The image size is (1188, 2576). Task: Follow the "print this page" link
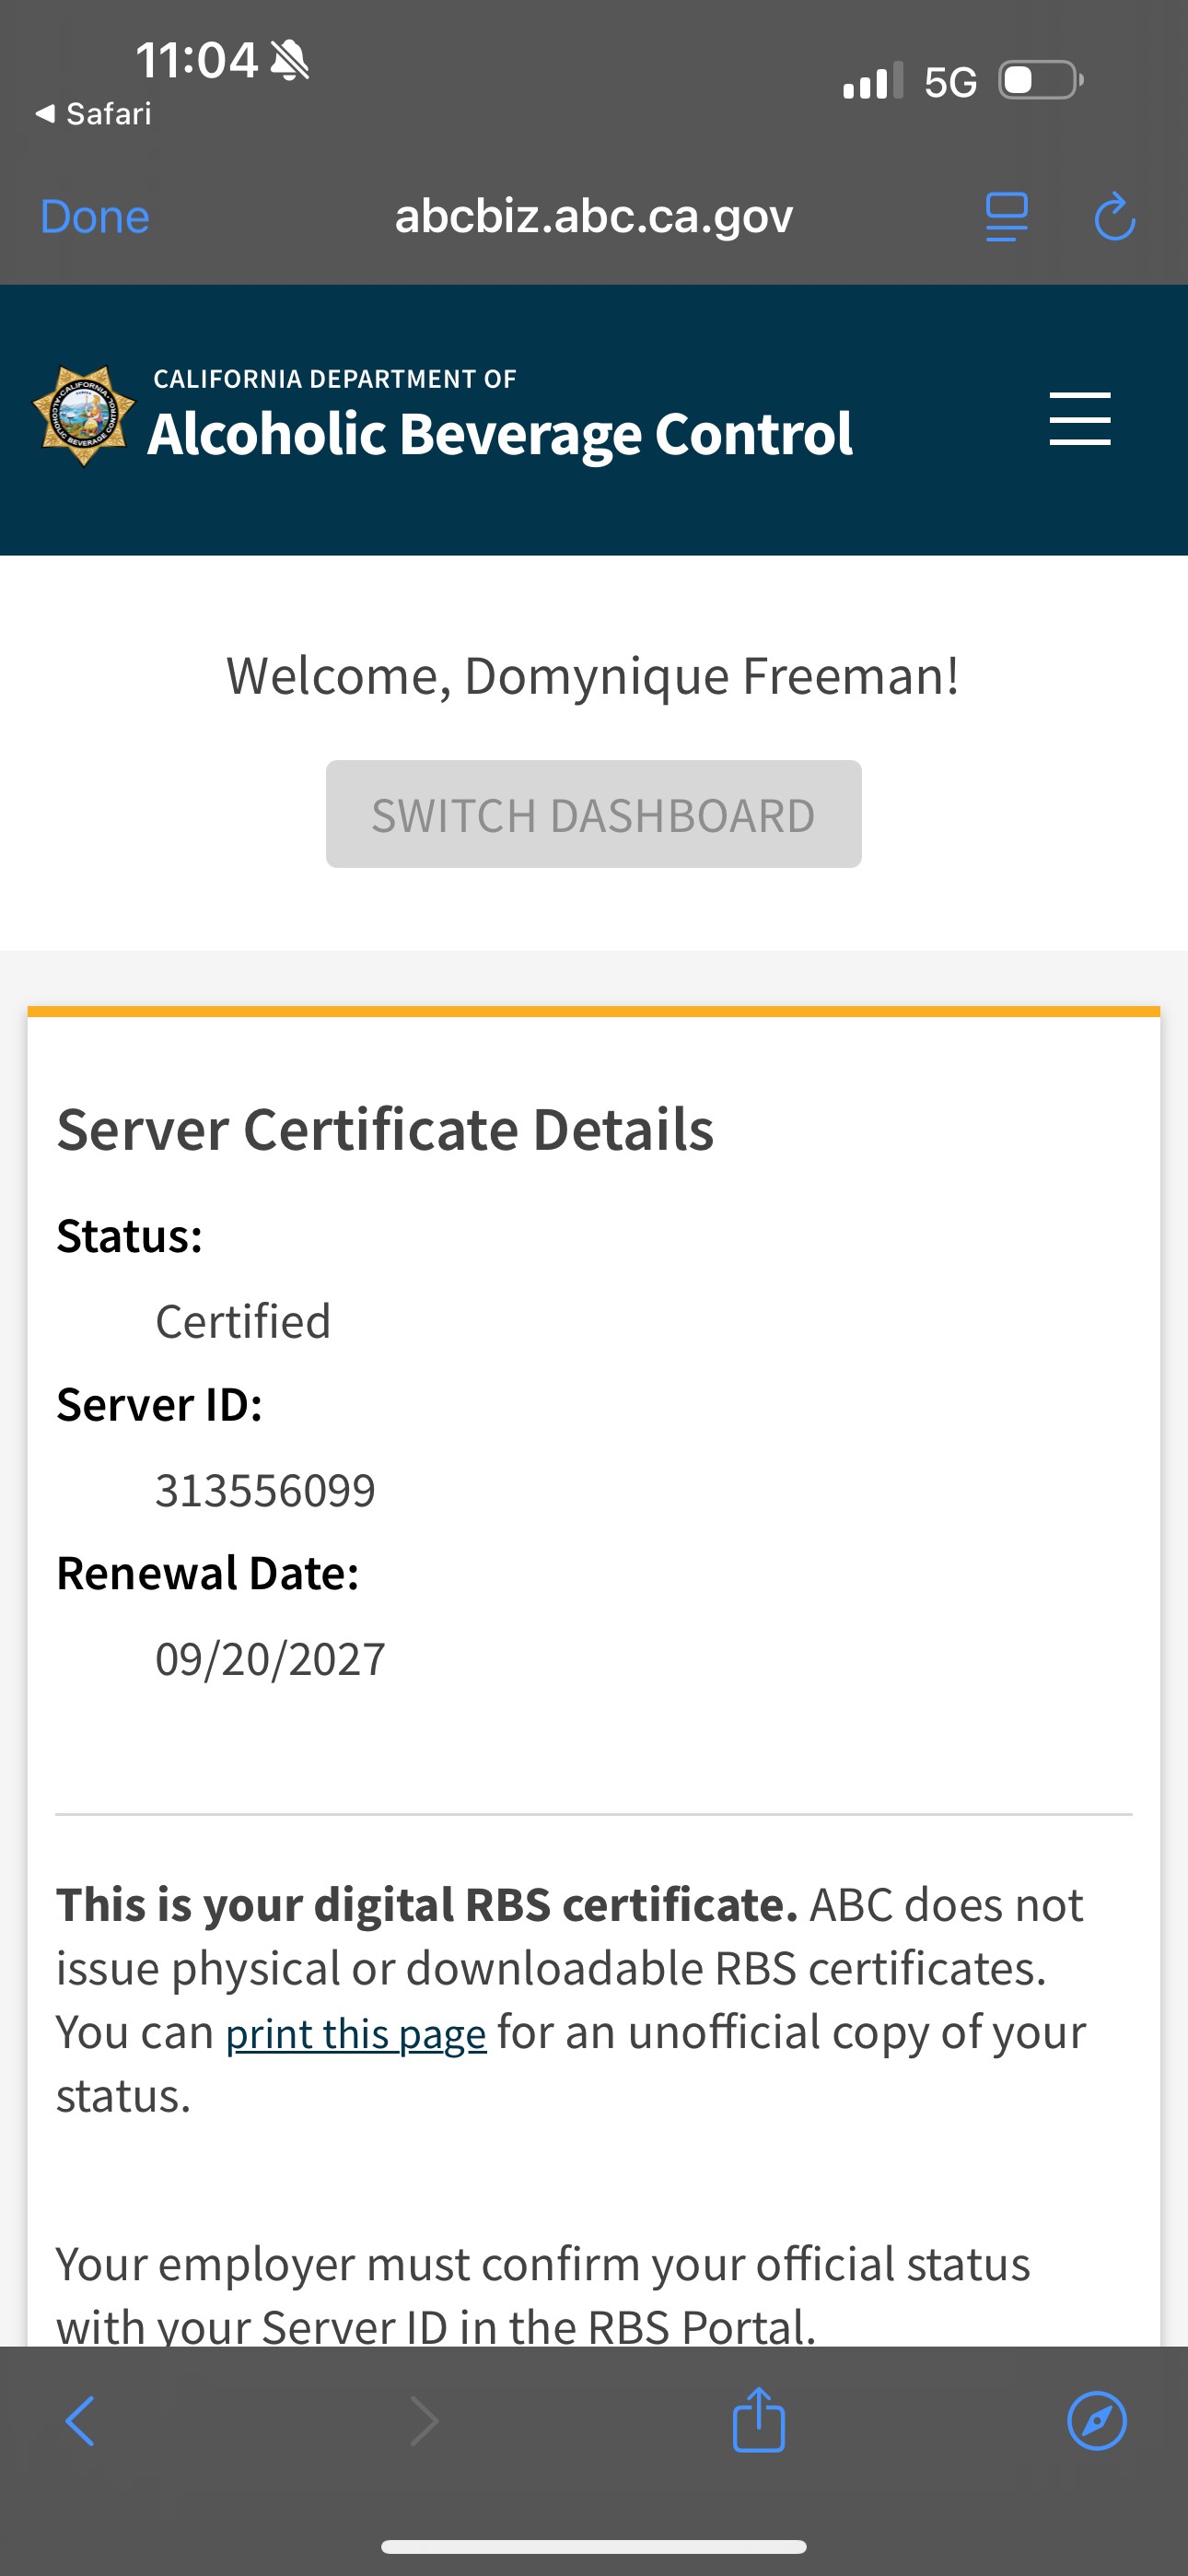(x=356, y=2033)
